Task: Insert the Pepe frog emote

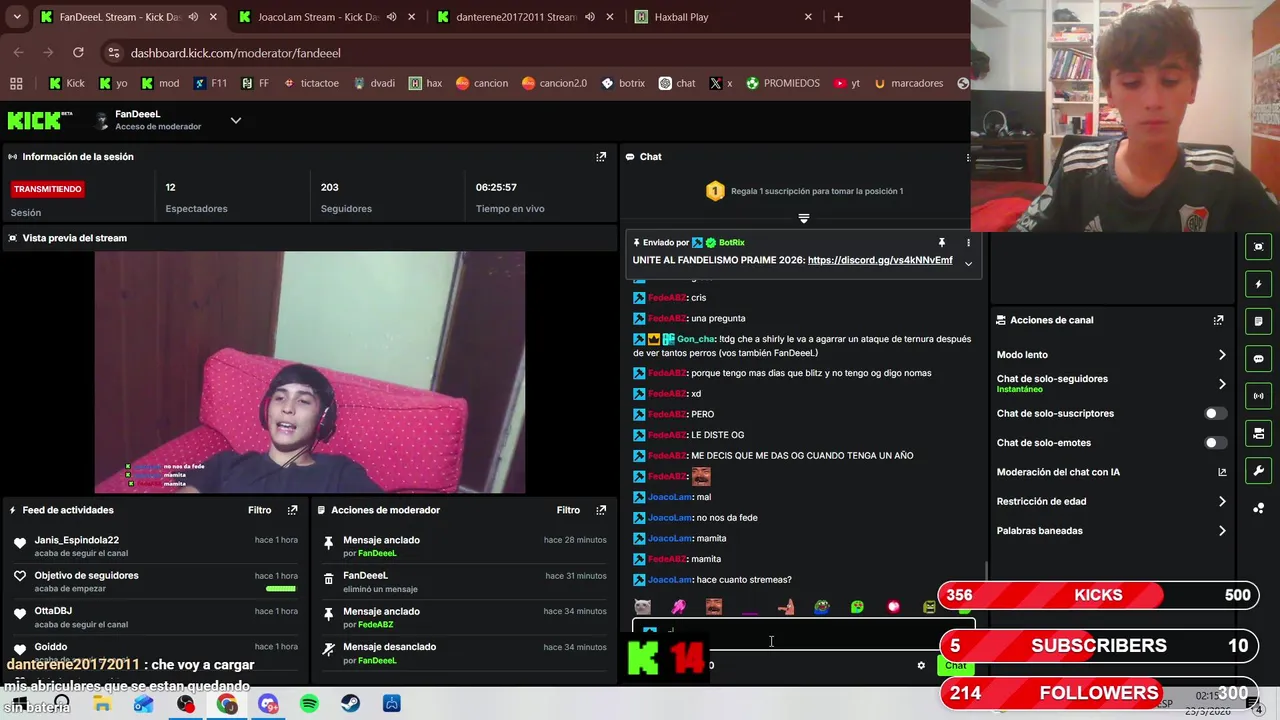Action: pos(821,607)
